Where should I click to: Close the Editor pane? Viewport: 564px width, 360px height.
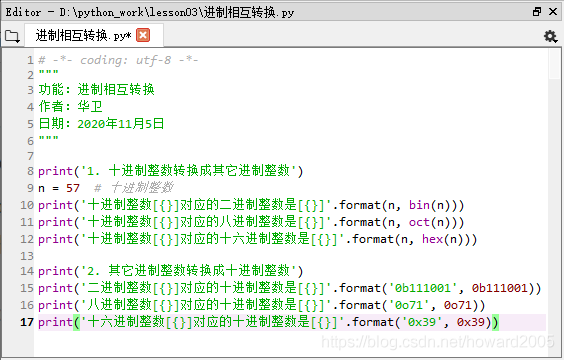coord(553,12)
